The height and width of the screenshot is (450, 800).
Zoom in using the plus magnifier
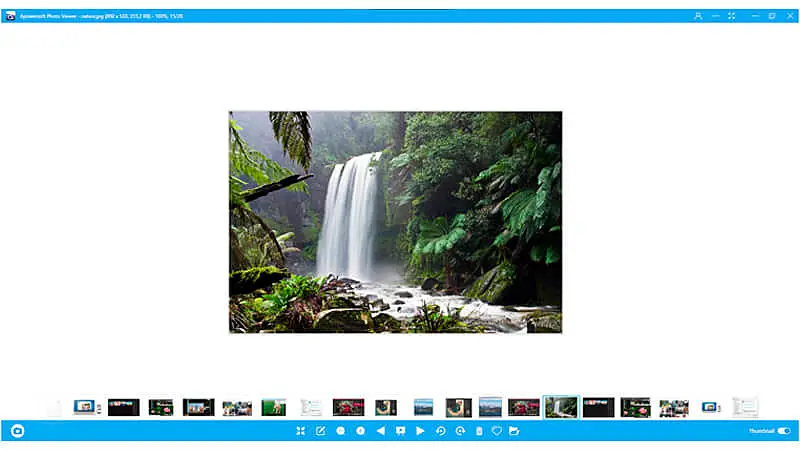360,431
